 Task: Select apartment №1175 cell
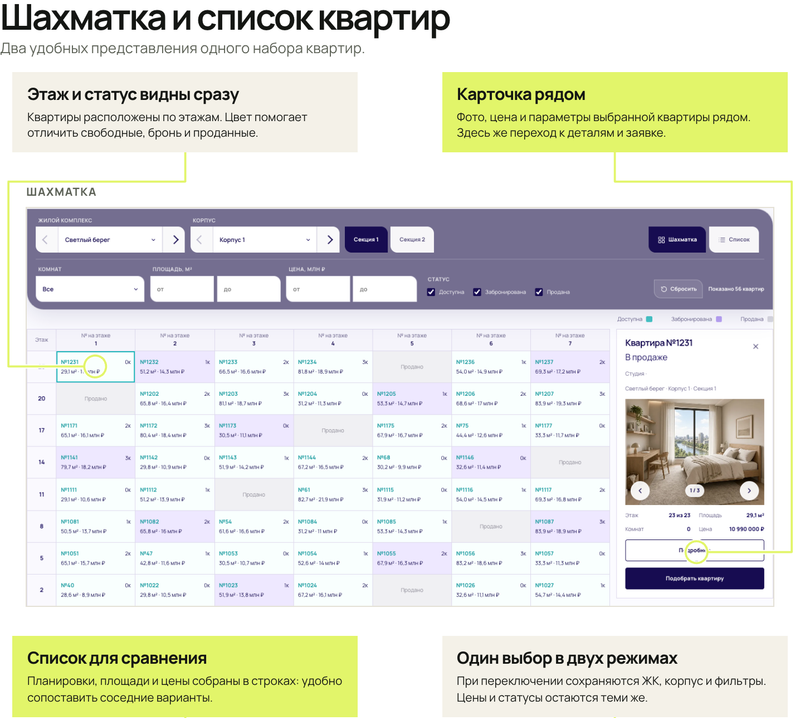(412, 431)
